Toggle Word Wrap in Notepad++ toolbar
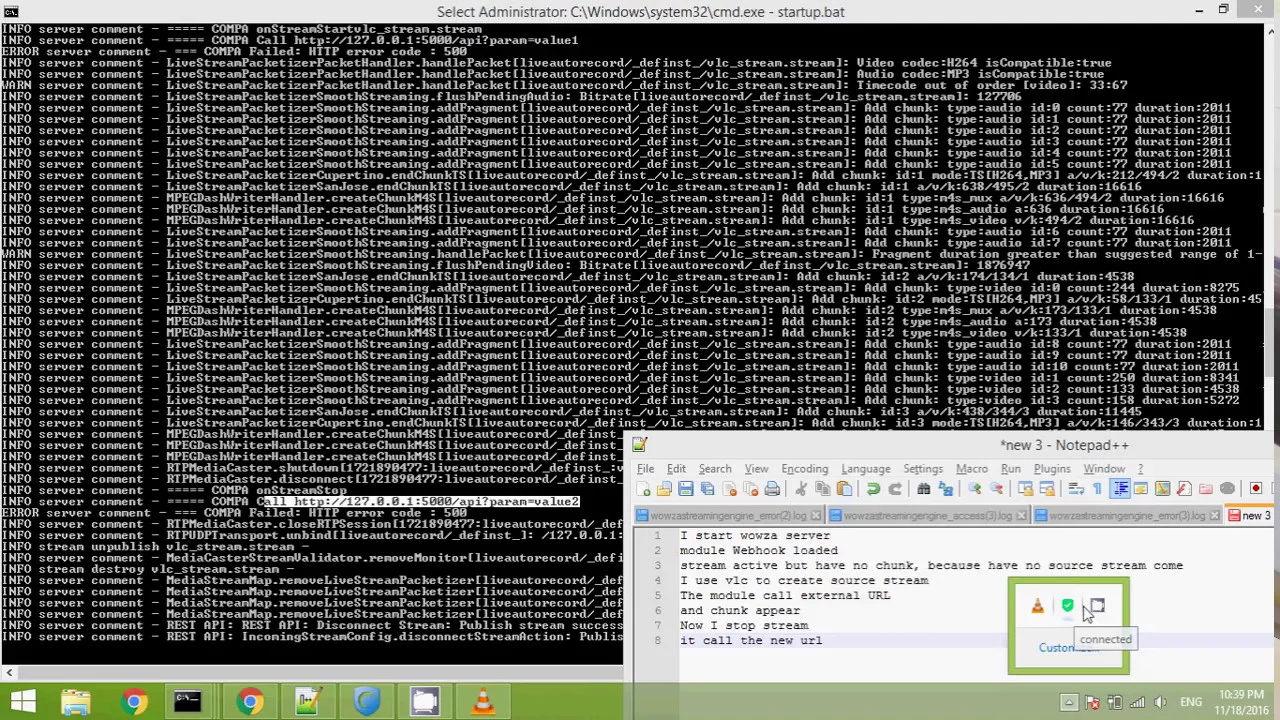1280x720 pixels. tap(1076, 489)
